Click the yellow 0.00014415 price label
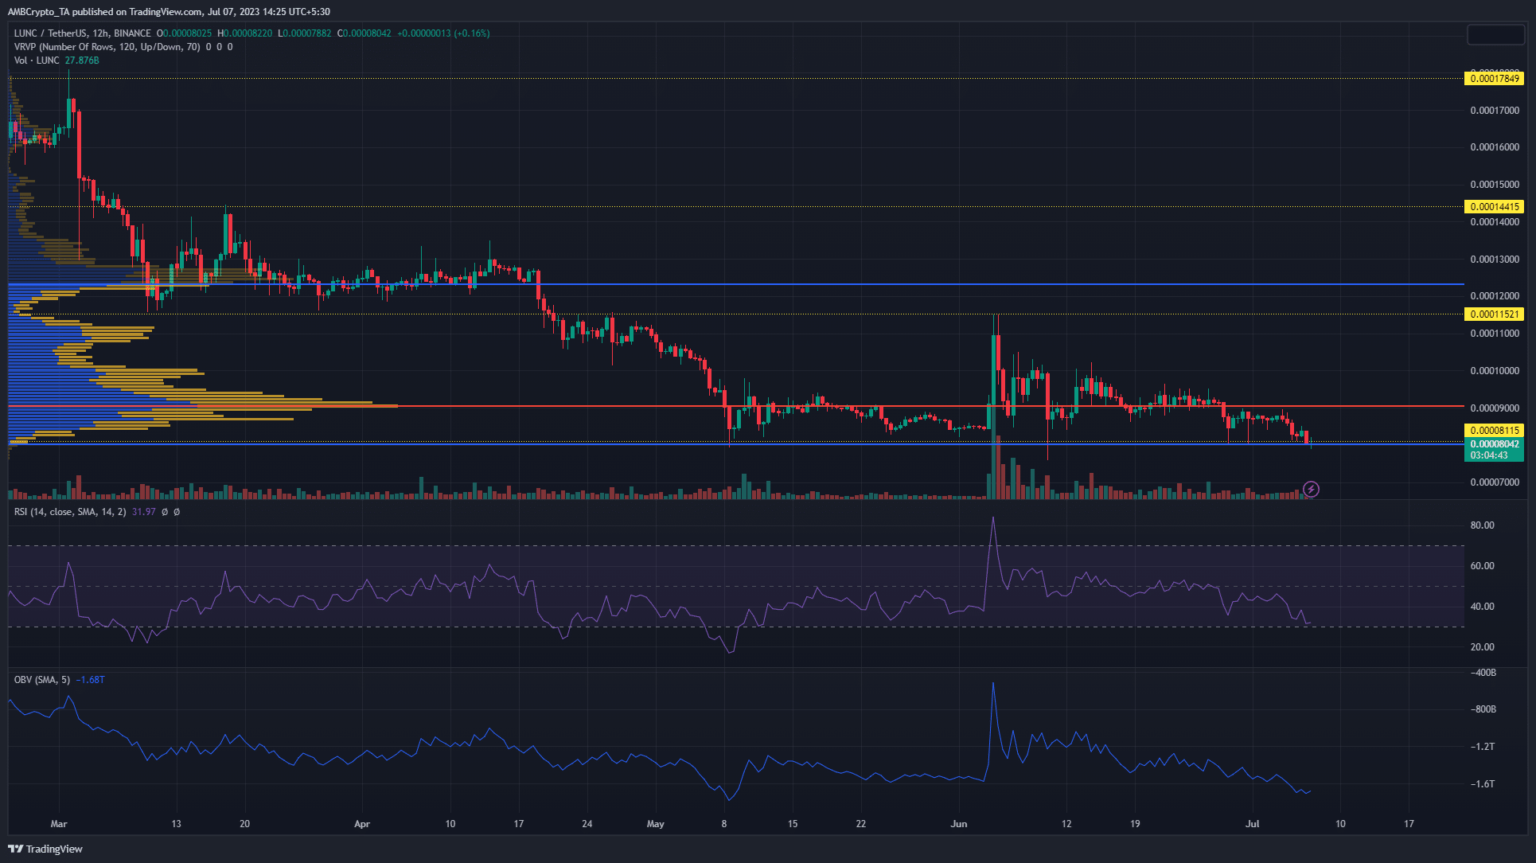Image resolution: width=1536 pixels, height=863 pixels. [1493, 207]
